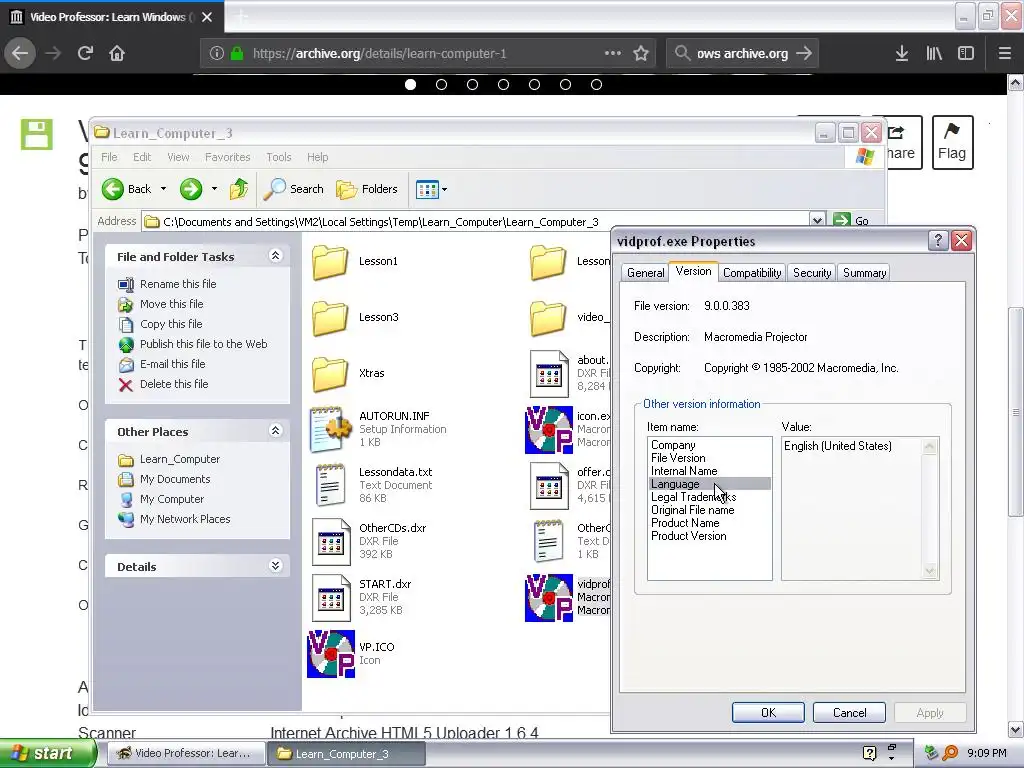The height and width of the screenshot is (768, 1024).
Task: Go up one folder level icon
Action: (x=238, y=189)
